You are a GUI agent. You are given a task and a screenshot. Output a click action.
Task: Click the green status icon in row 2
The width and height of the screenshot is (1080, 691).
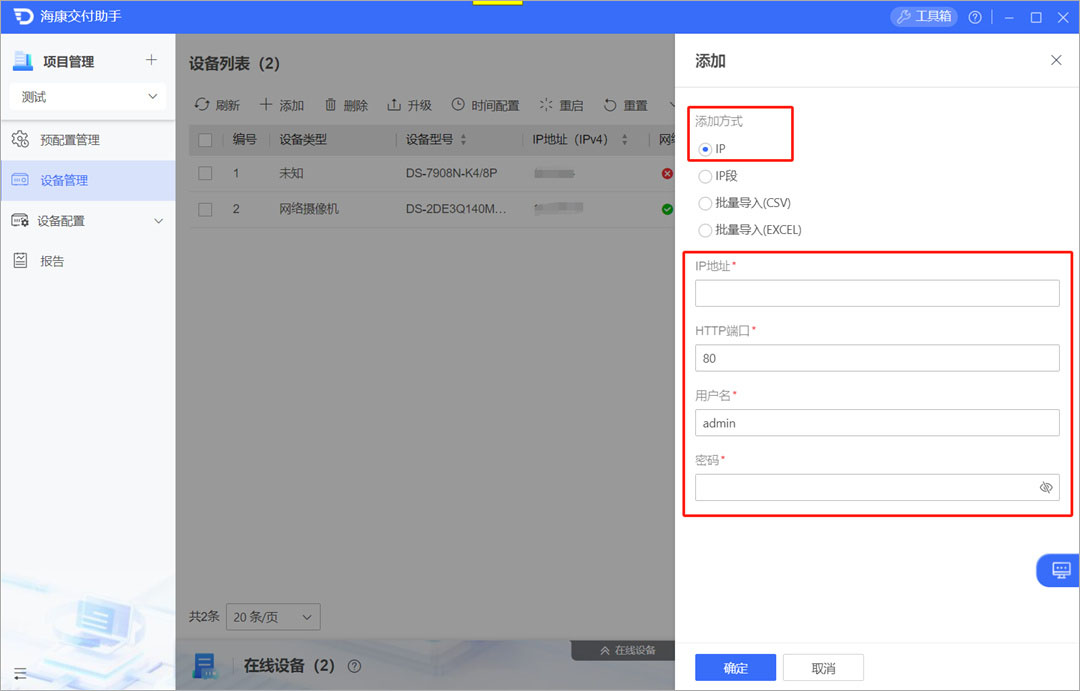(667, 209)
